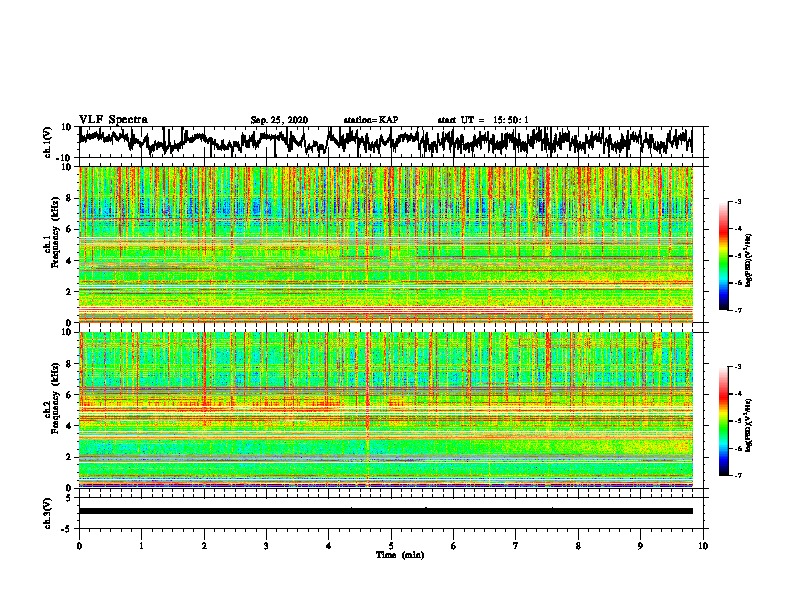The height and width of the screenshot is (612, 792).
Task: Click time axis tick label "10"
Action: pos(703,546)
